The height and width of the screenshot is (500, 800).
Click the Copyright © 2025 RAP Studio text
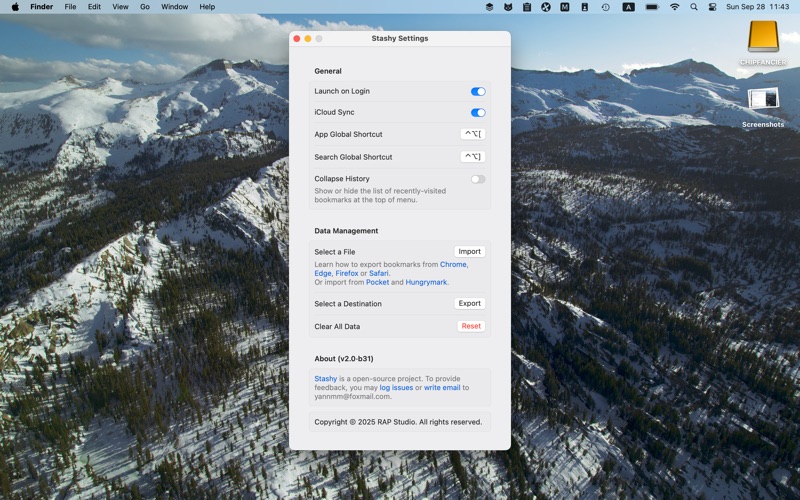(398, 422)
